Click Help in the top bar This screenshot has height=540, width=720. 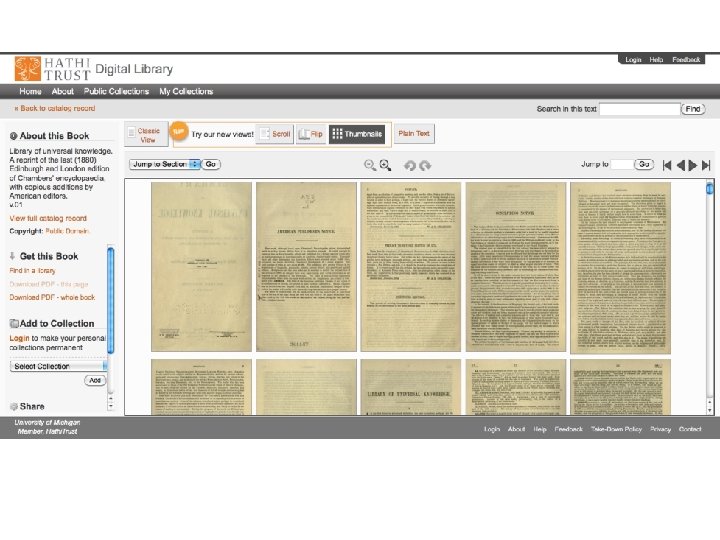click(656, 60)
